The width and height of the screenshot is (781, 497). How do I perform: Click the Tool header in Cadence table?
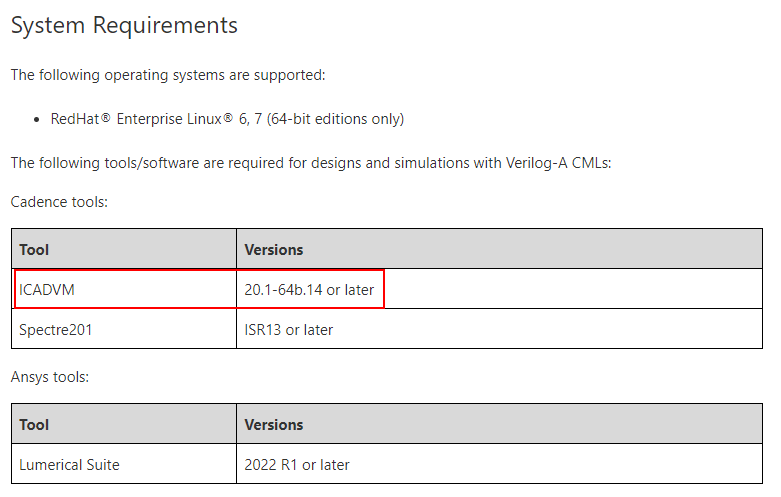(124, 249)
